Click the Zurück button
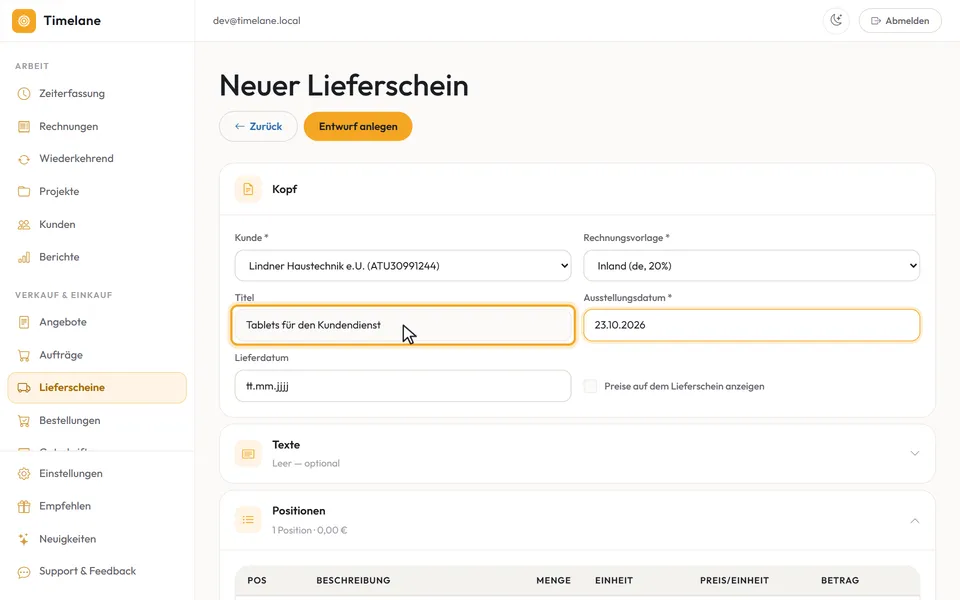 pos(258,127)
